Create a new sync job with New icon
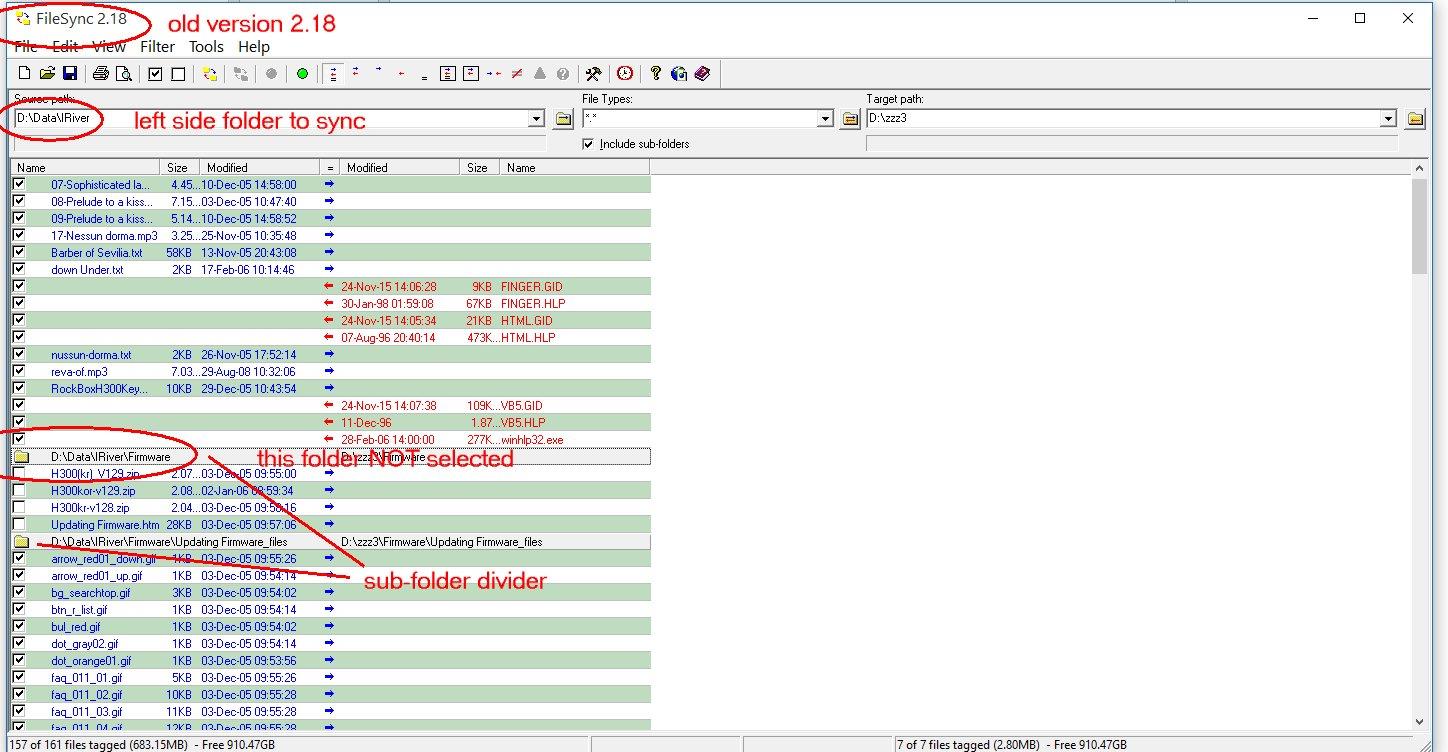Image resolution: width=1448 pixels, height=752 pixels. tap(25, 73)
